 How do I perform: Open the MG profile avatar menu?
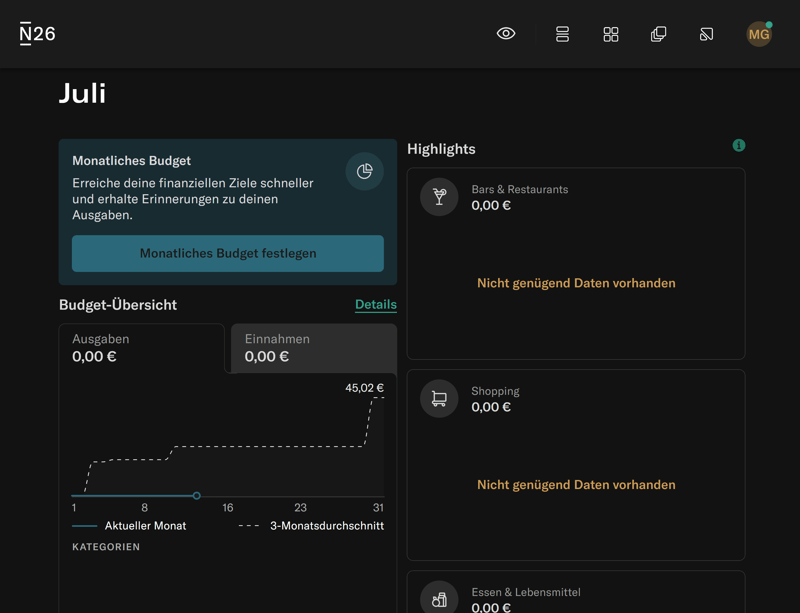click(759, 34)
